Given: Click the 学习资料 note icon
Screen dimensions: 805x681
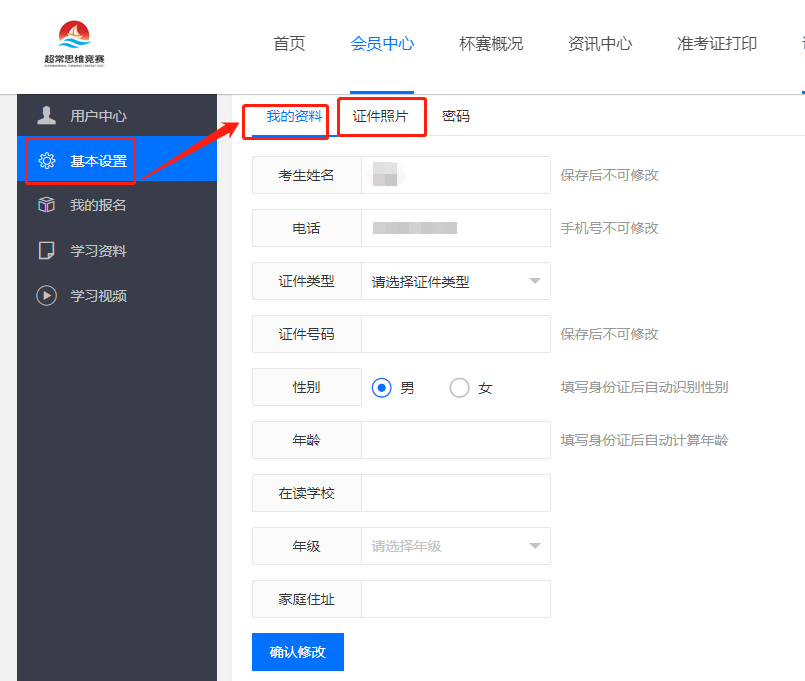Looking at the screenshot, I should pyautogui.click(x=47, y=251).
